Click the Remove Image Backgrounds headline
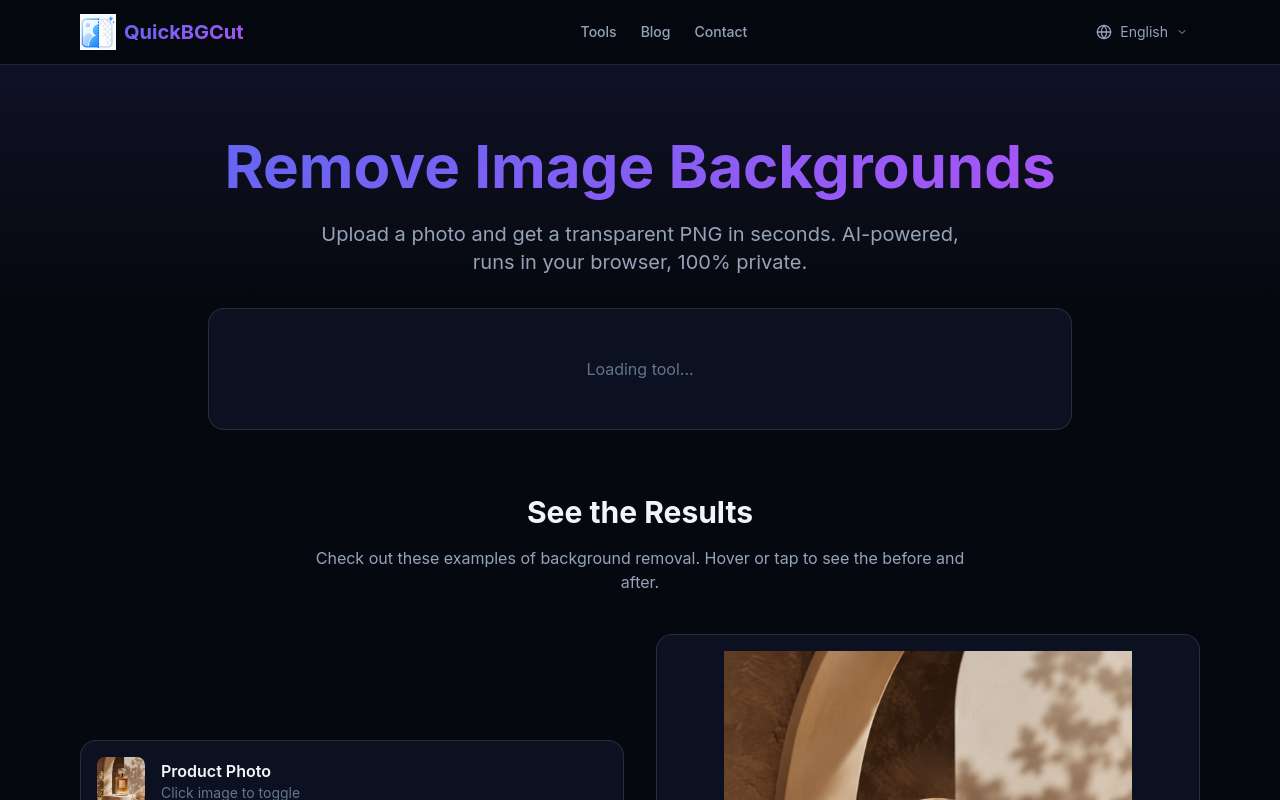The width and height of the screenshot is (1280, 800). pos(640,167)
